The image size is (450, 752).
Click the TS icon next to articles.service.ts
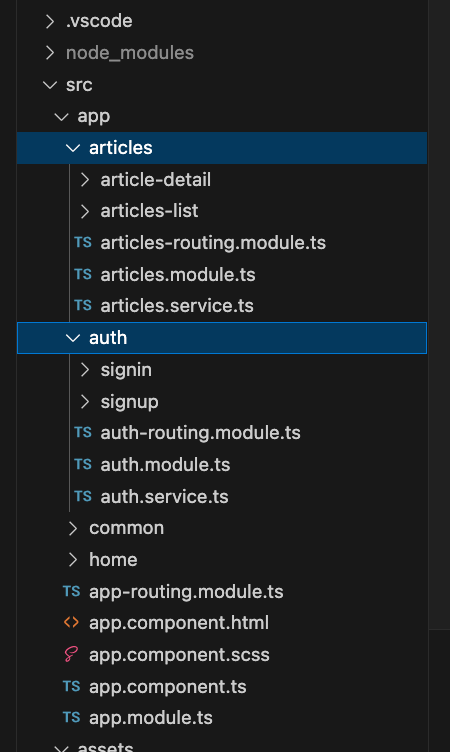[83, 306]
